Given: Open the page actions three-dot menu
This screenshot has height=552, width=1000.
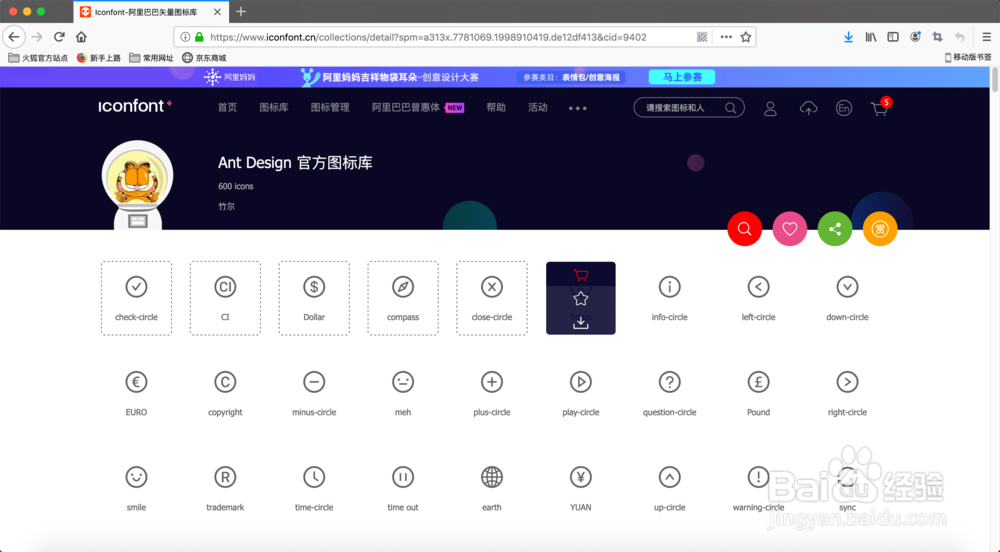Looking at the screenshot, I should [726, 37].
